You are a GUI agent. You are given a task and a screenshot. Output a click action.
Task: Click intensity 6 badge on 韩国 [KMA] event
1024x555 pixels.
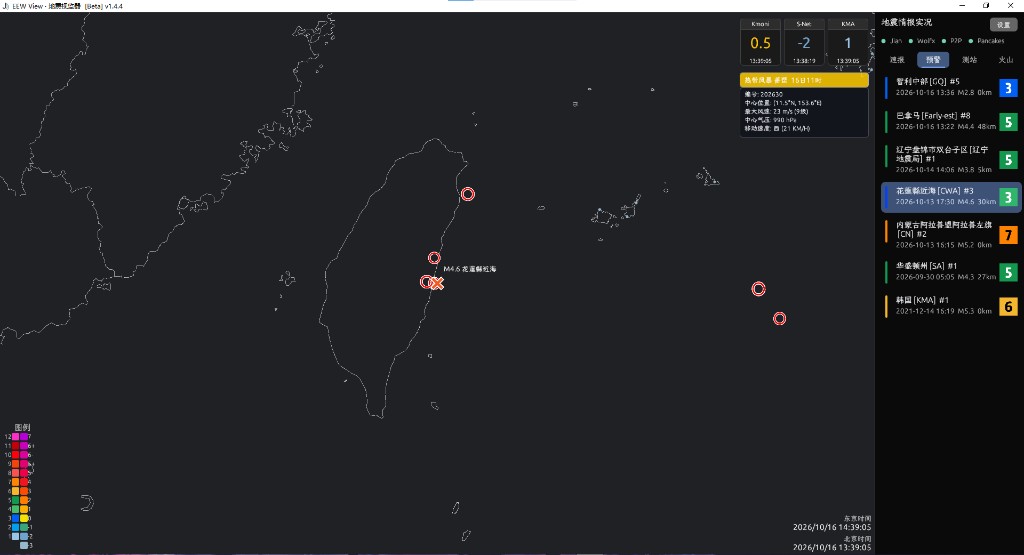tap(1008, 306)
